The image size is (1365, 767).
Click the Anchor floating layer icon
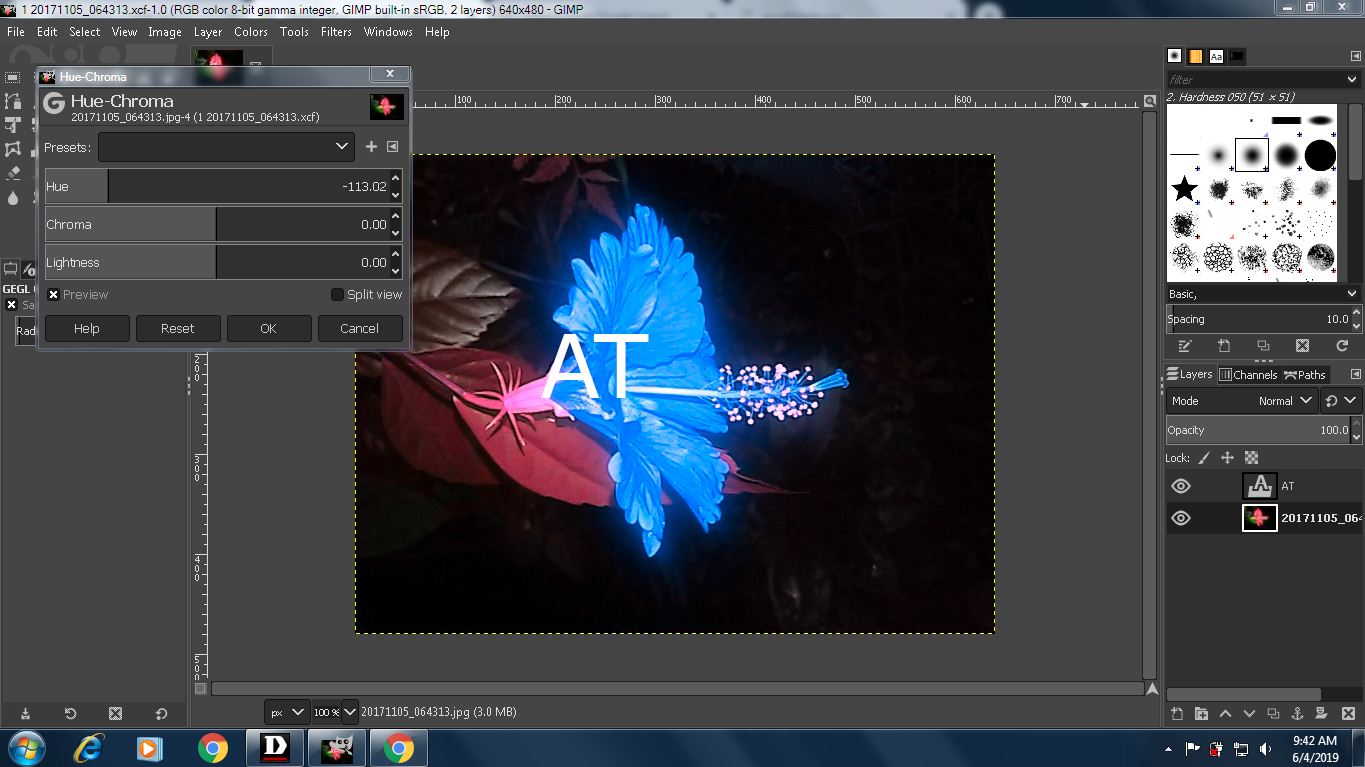click(x=1297, y=714)
